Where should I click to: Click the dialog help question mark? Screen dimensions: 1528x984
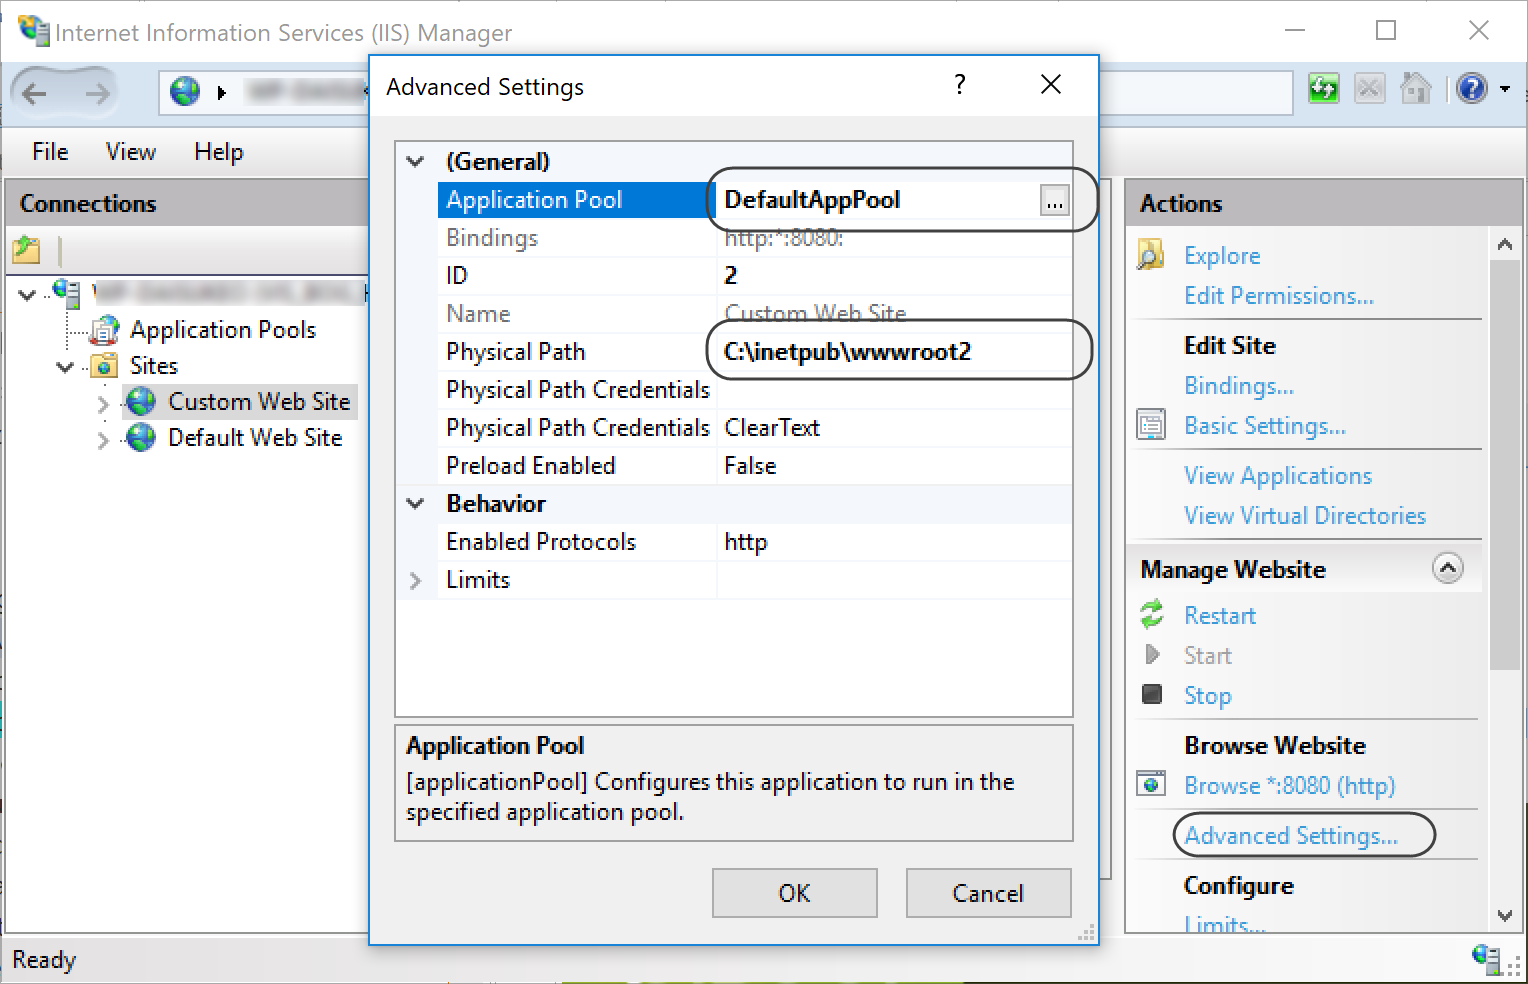point(960,85)
